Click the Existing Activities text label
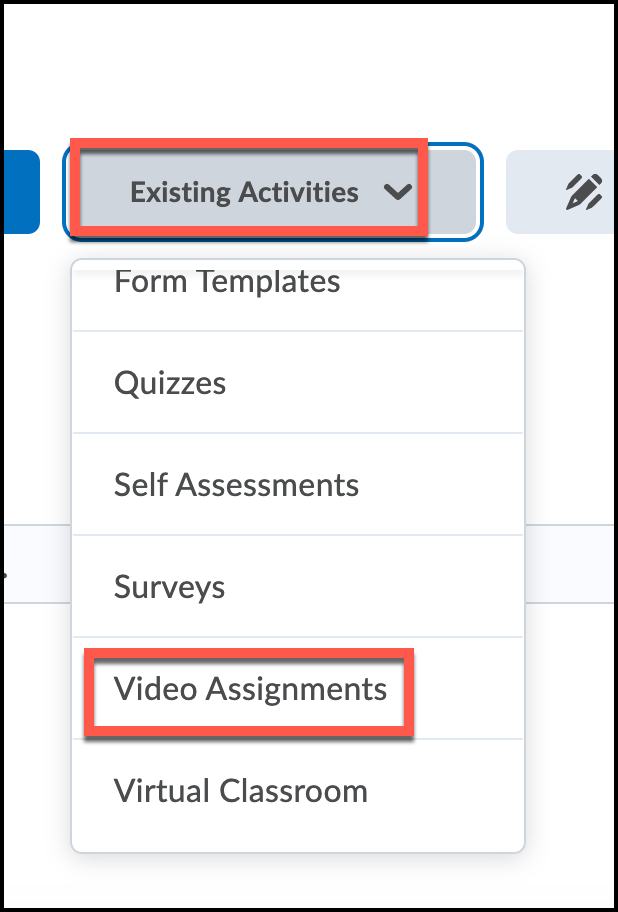Screen dimensions: 618x912 pyautogui.click(x=244, y=192)
